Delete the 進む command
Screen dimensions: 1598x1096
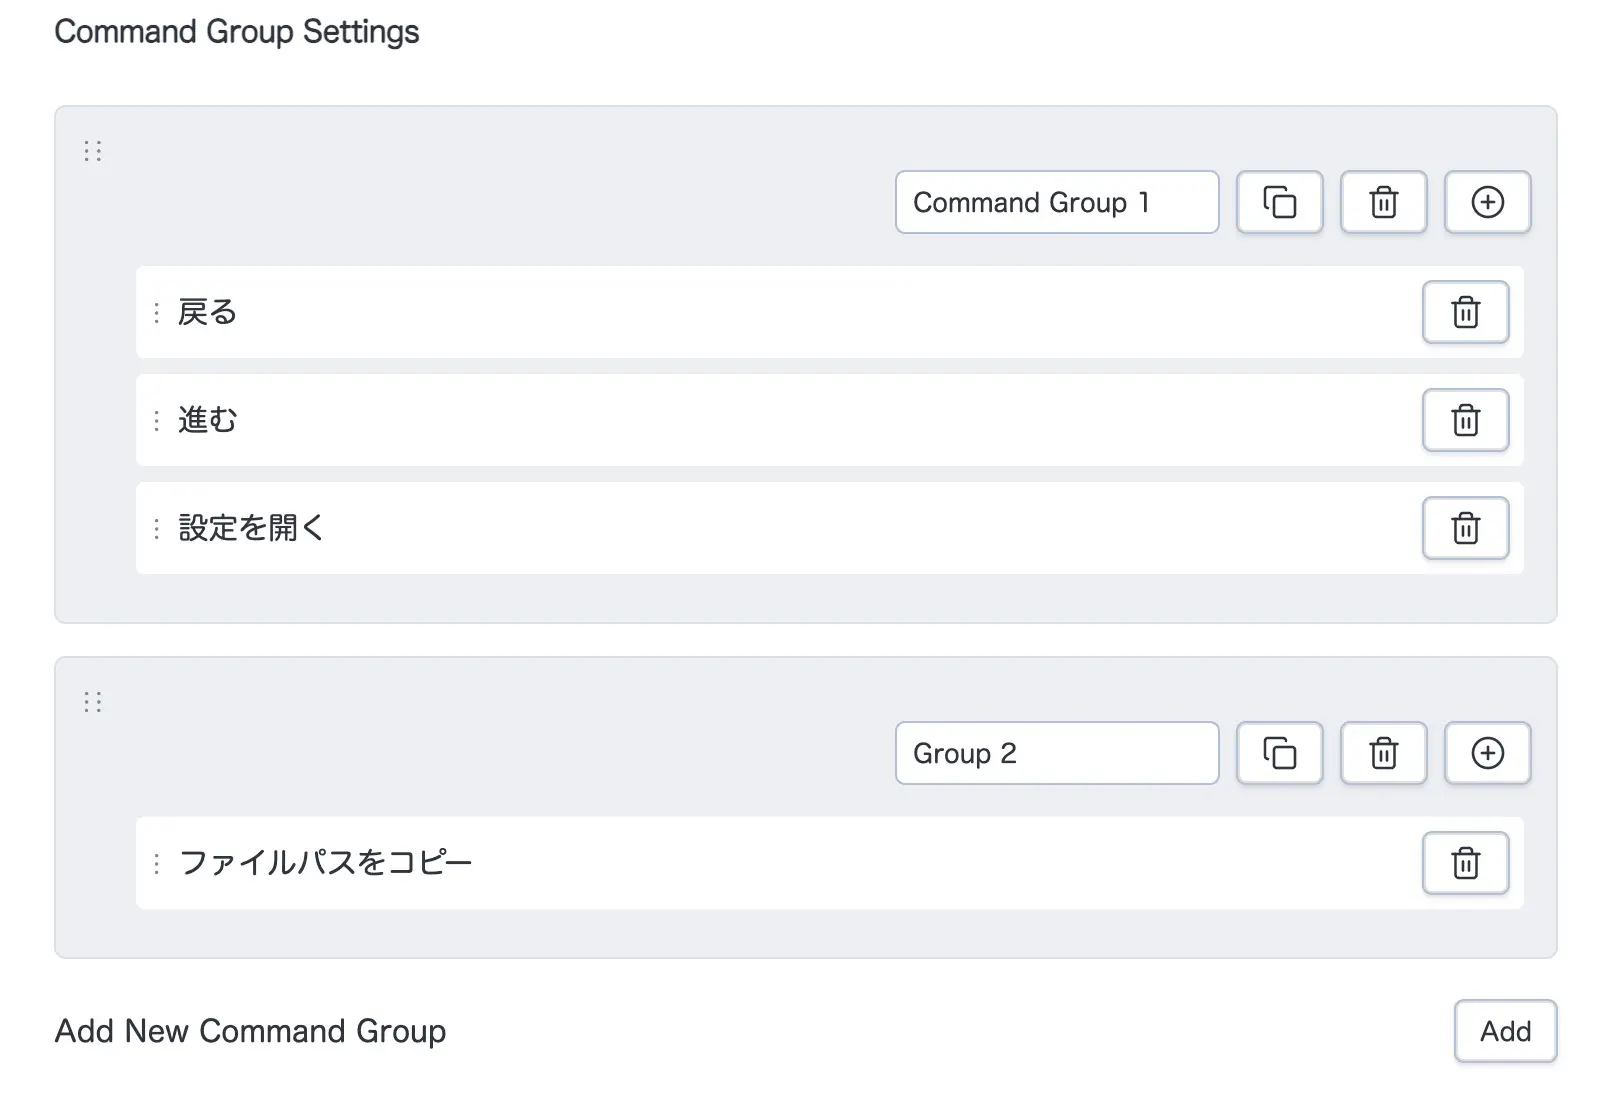click(x=1465, y=420)
